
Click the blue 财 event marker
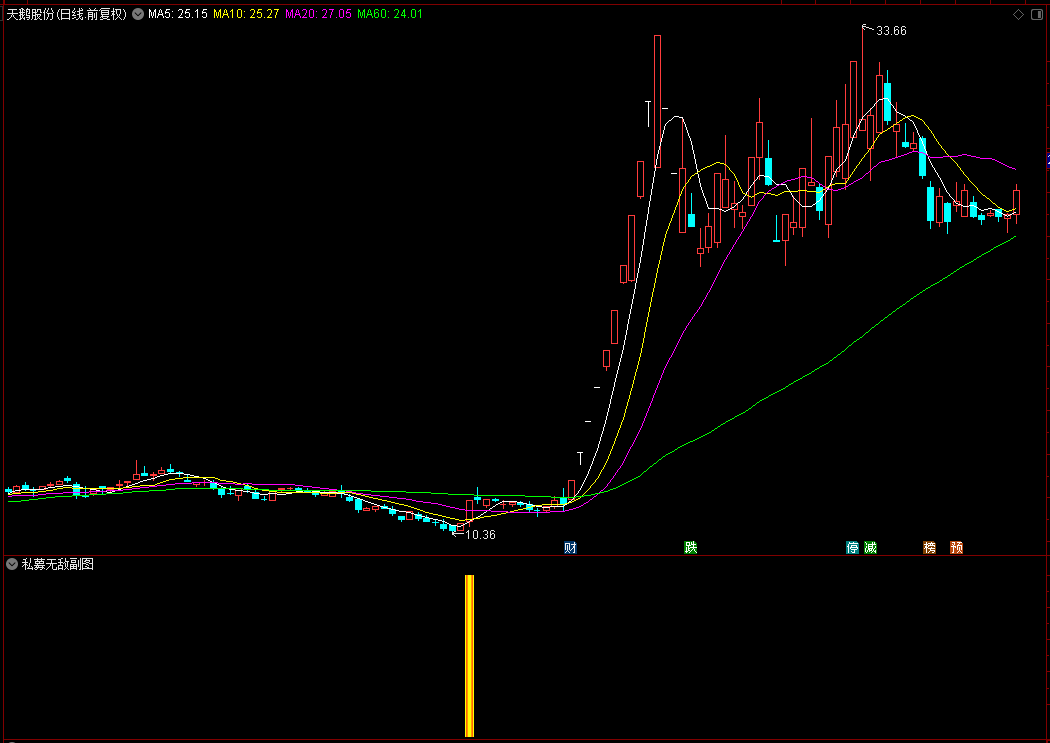tap(570, 547)
